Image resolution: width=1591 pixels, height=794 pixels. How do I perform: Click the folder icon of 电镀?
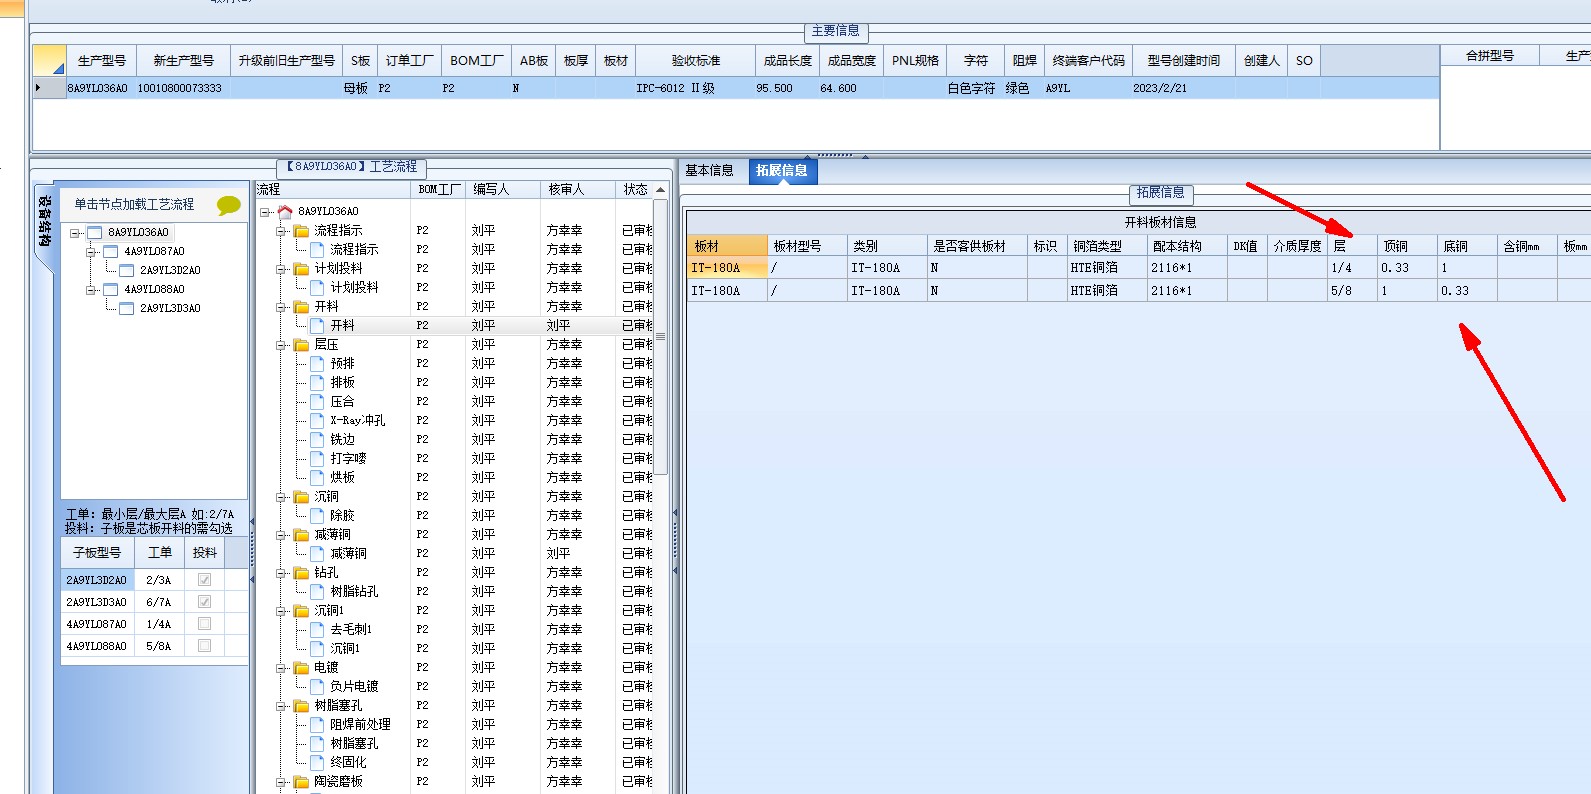coord(301,667)
